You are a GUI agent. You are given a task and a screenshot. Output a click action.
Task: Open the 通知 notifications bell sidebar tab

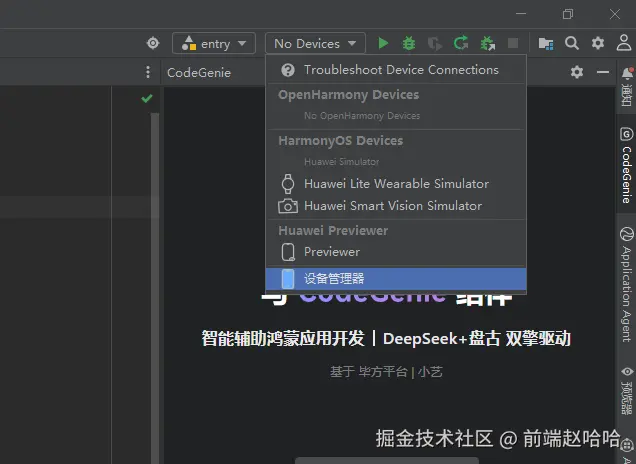point(627,86)
